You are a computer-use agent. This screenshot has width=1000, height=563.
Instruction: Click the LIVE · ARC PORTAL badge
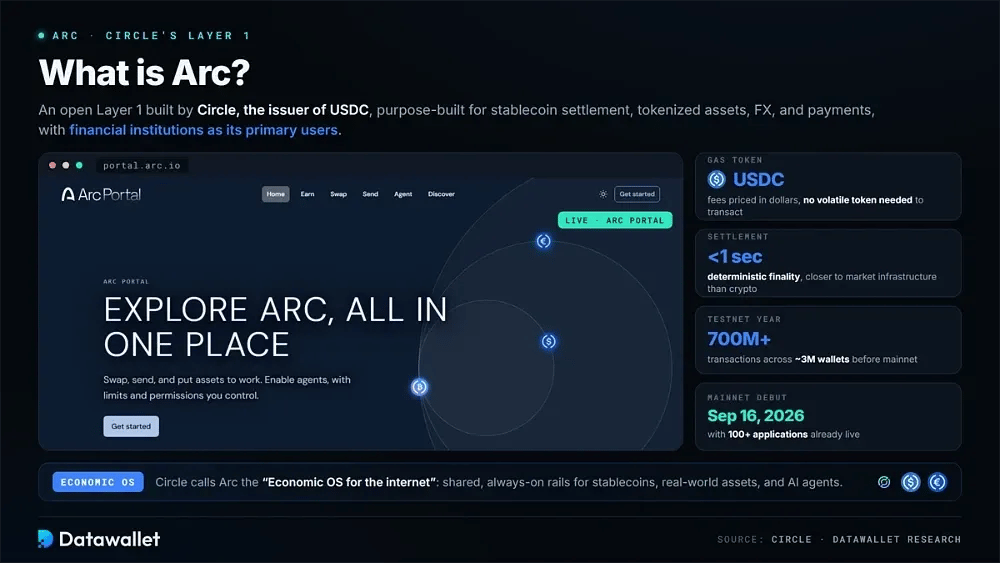tap(615, 220)
